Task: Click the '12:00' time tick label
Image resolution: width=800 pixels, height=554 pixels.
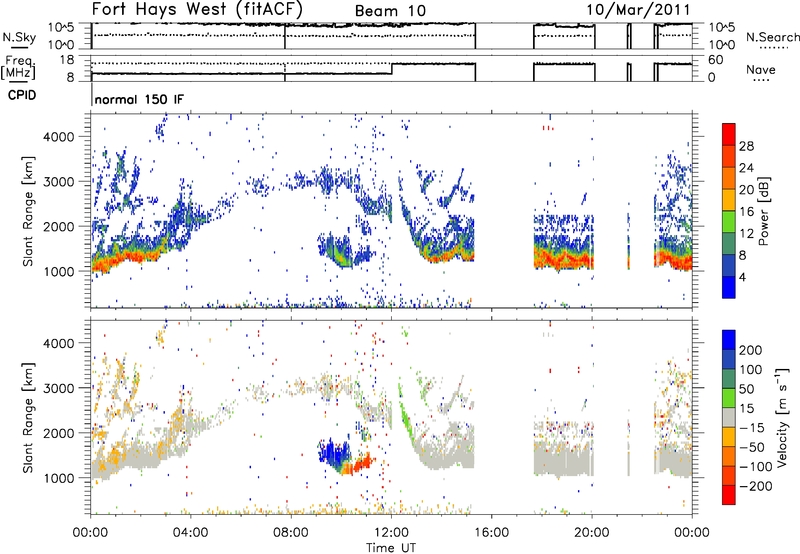Action: coord(391,533)
